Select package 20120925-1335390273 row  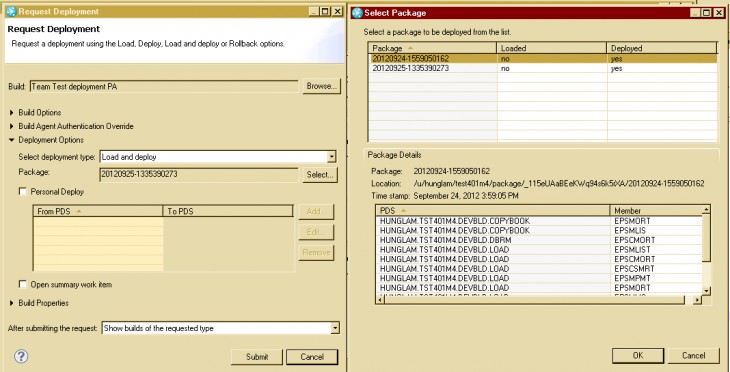click(x=542, y=68)
